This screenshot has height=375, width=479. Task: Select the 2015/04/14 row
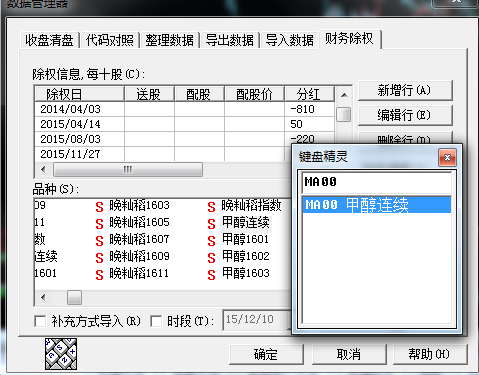pos(184,124)
